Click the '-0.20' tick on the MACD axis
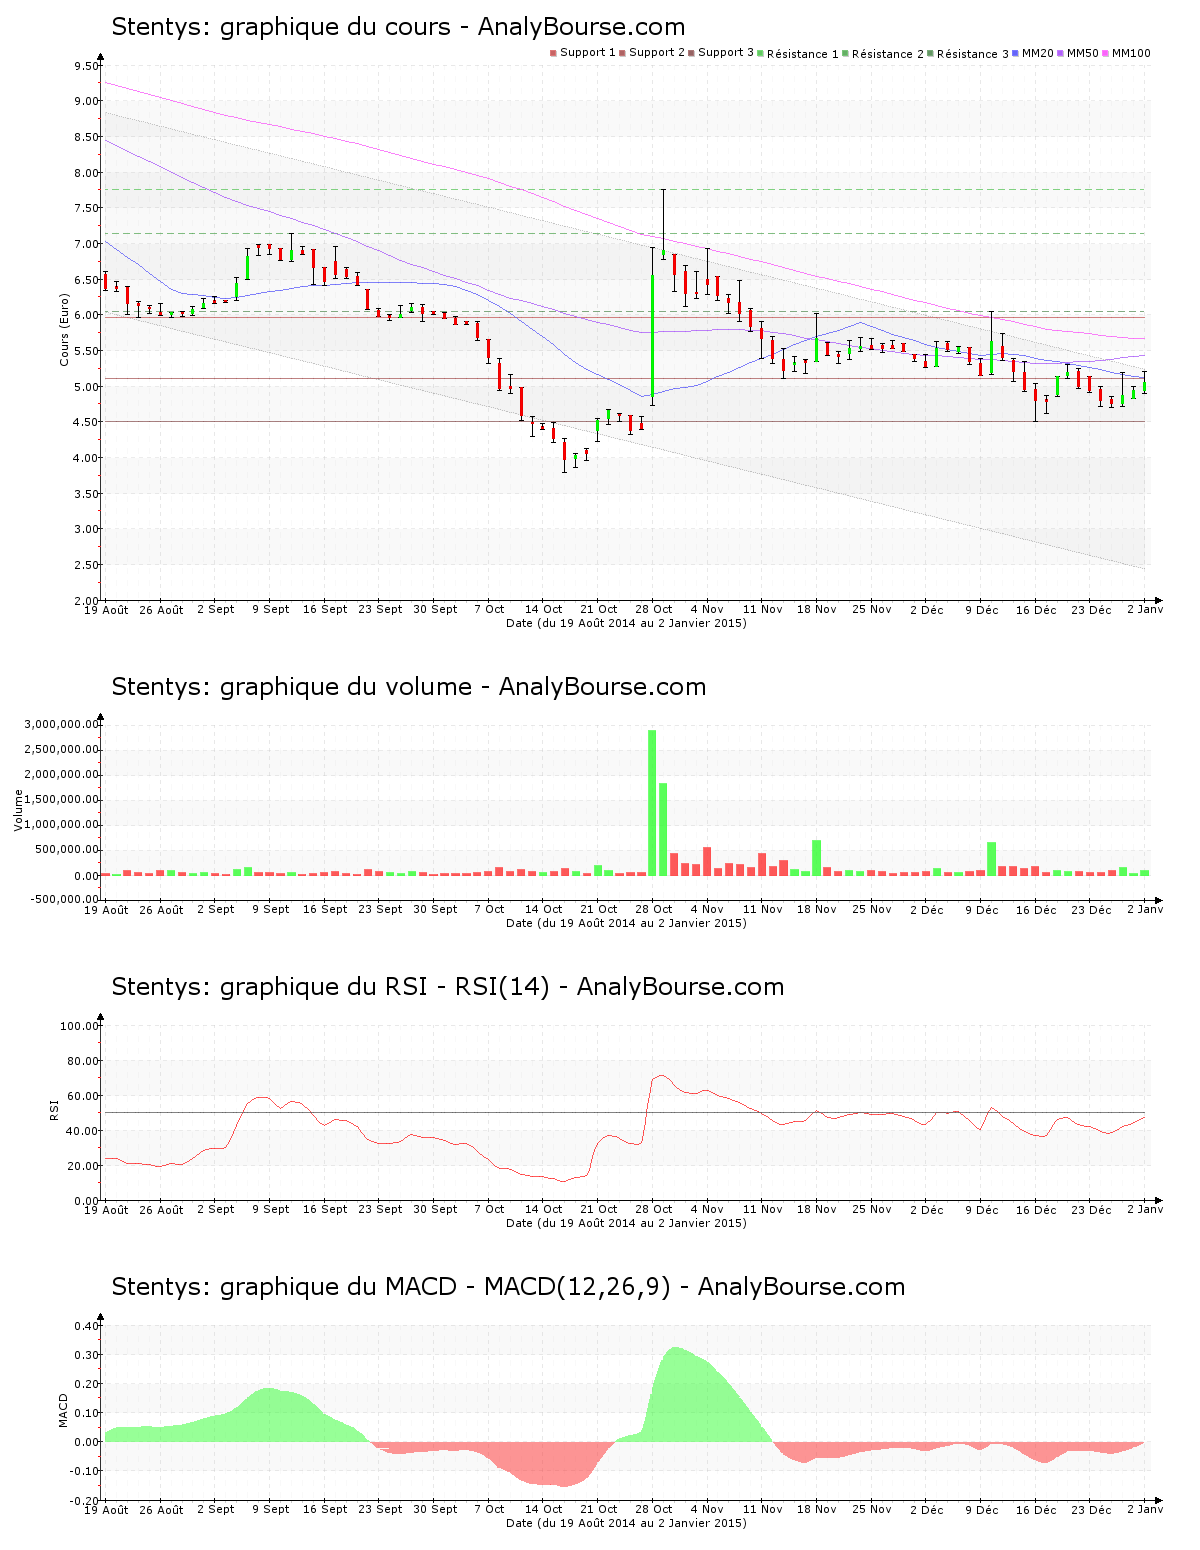Viewport: 1200px width, 1550px height. click(84, 1501)
